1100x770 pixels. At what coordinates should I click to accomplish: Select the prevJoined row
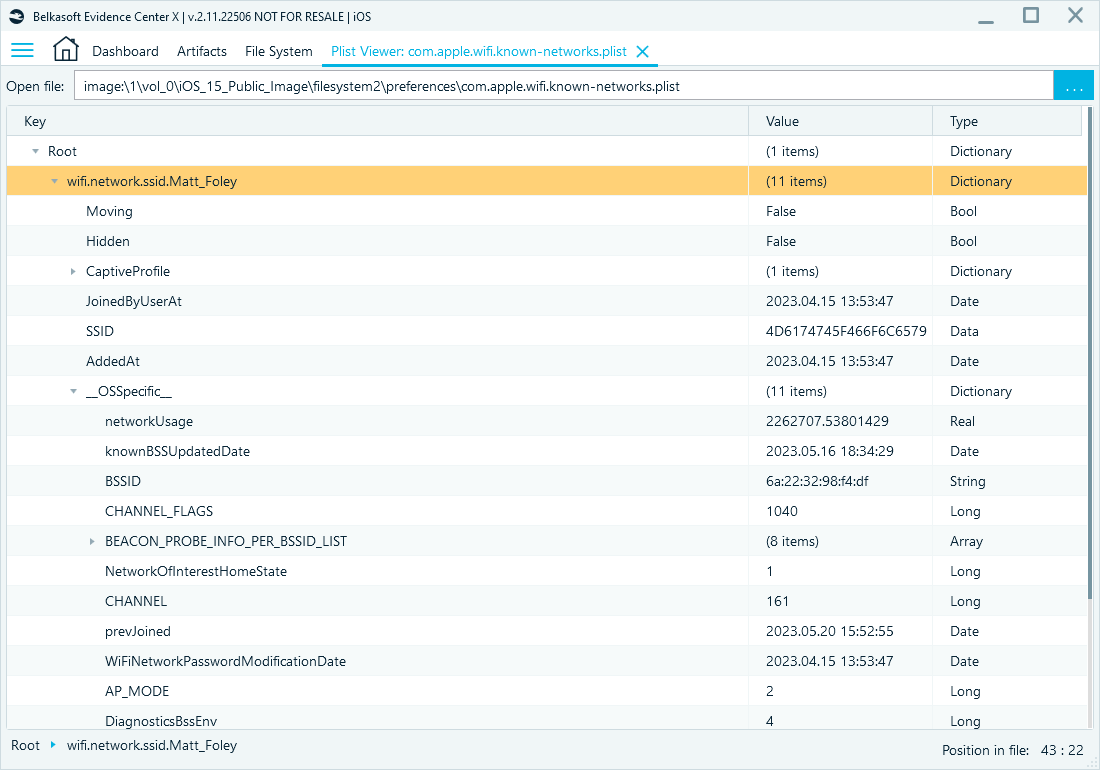point(546,631)
